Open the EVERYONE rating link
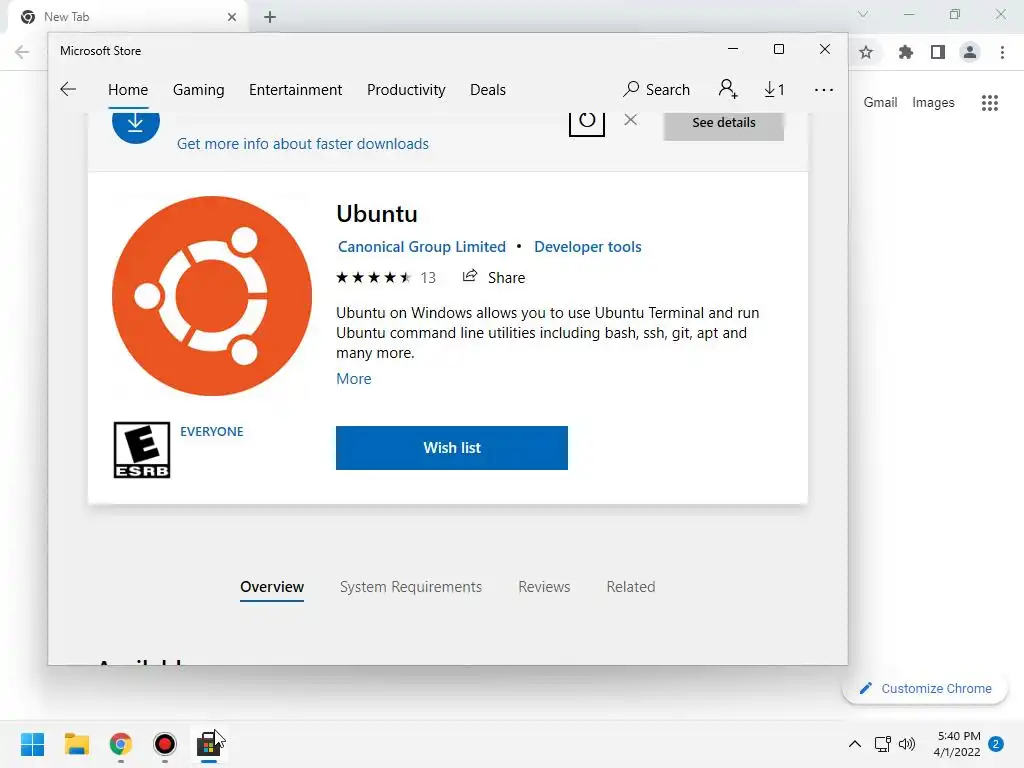 [x=212, y=432]
